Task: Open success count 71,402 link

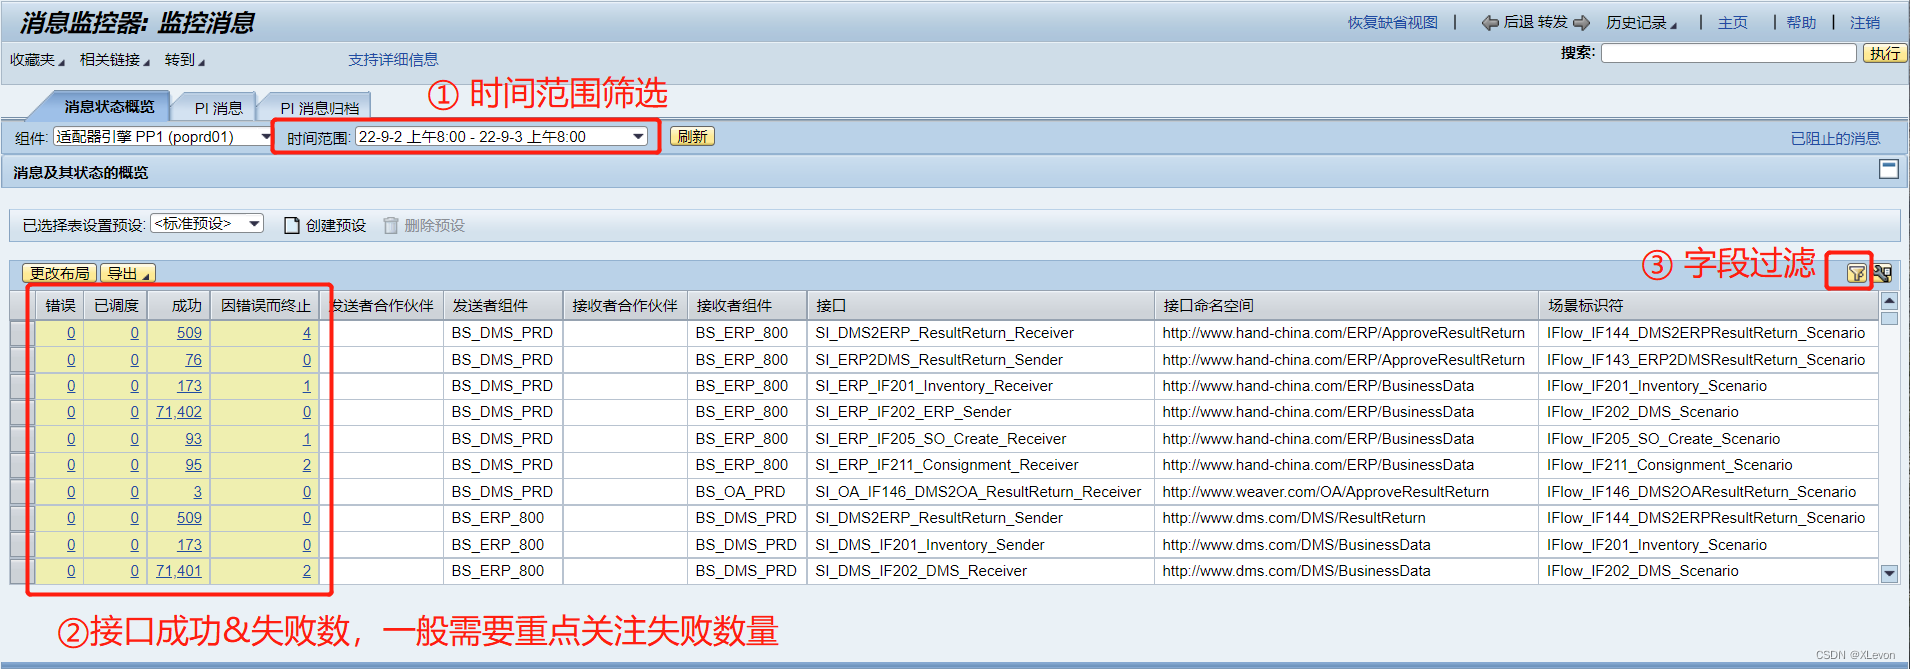Action: pyautogui.click(x=179, y=412)
